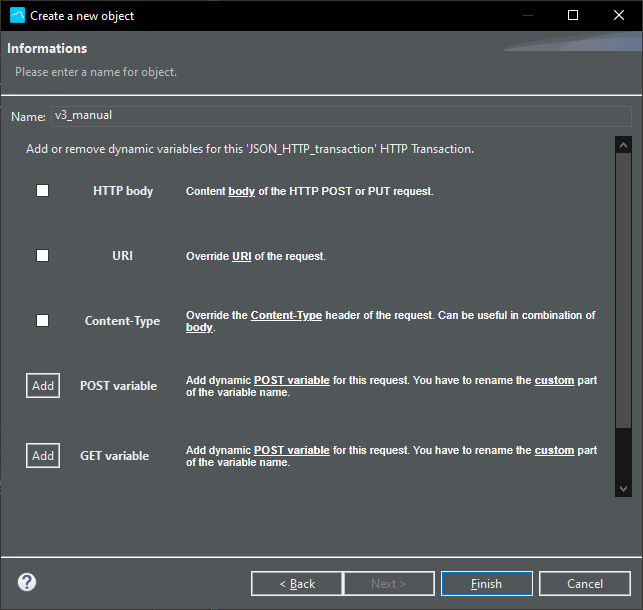Click the underlined body link in HTTP body description
The image size is (643, 610).
(x=241, y=191)
